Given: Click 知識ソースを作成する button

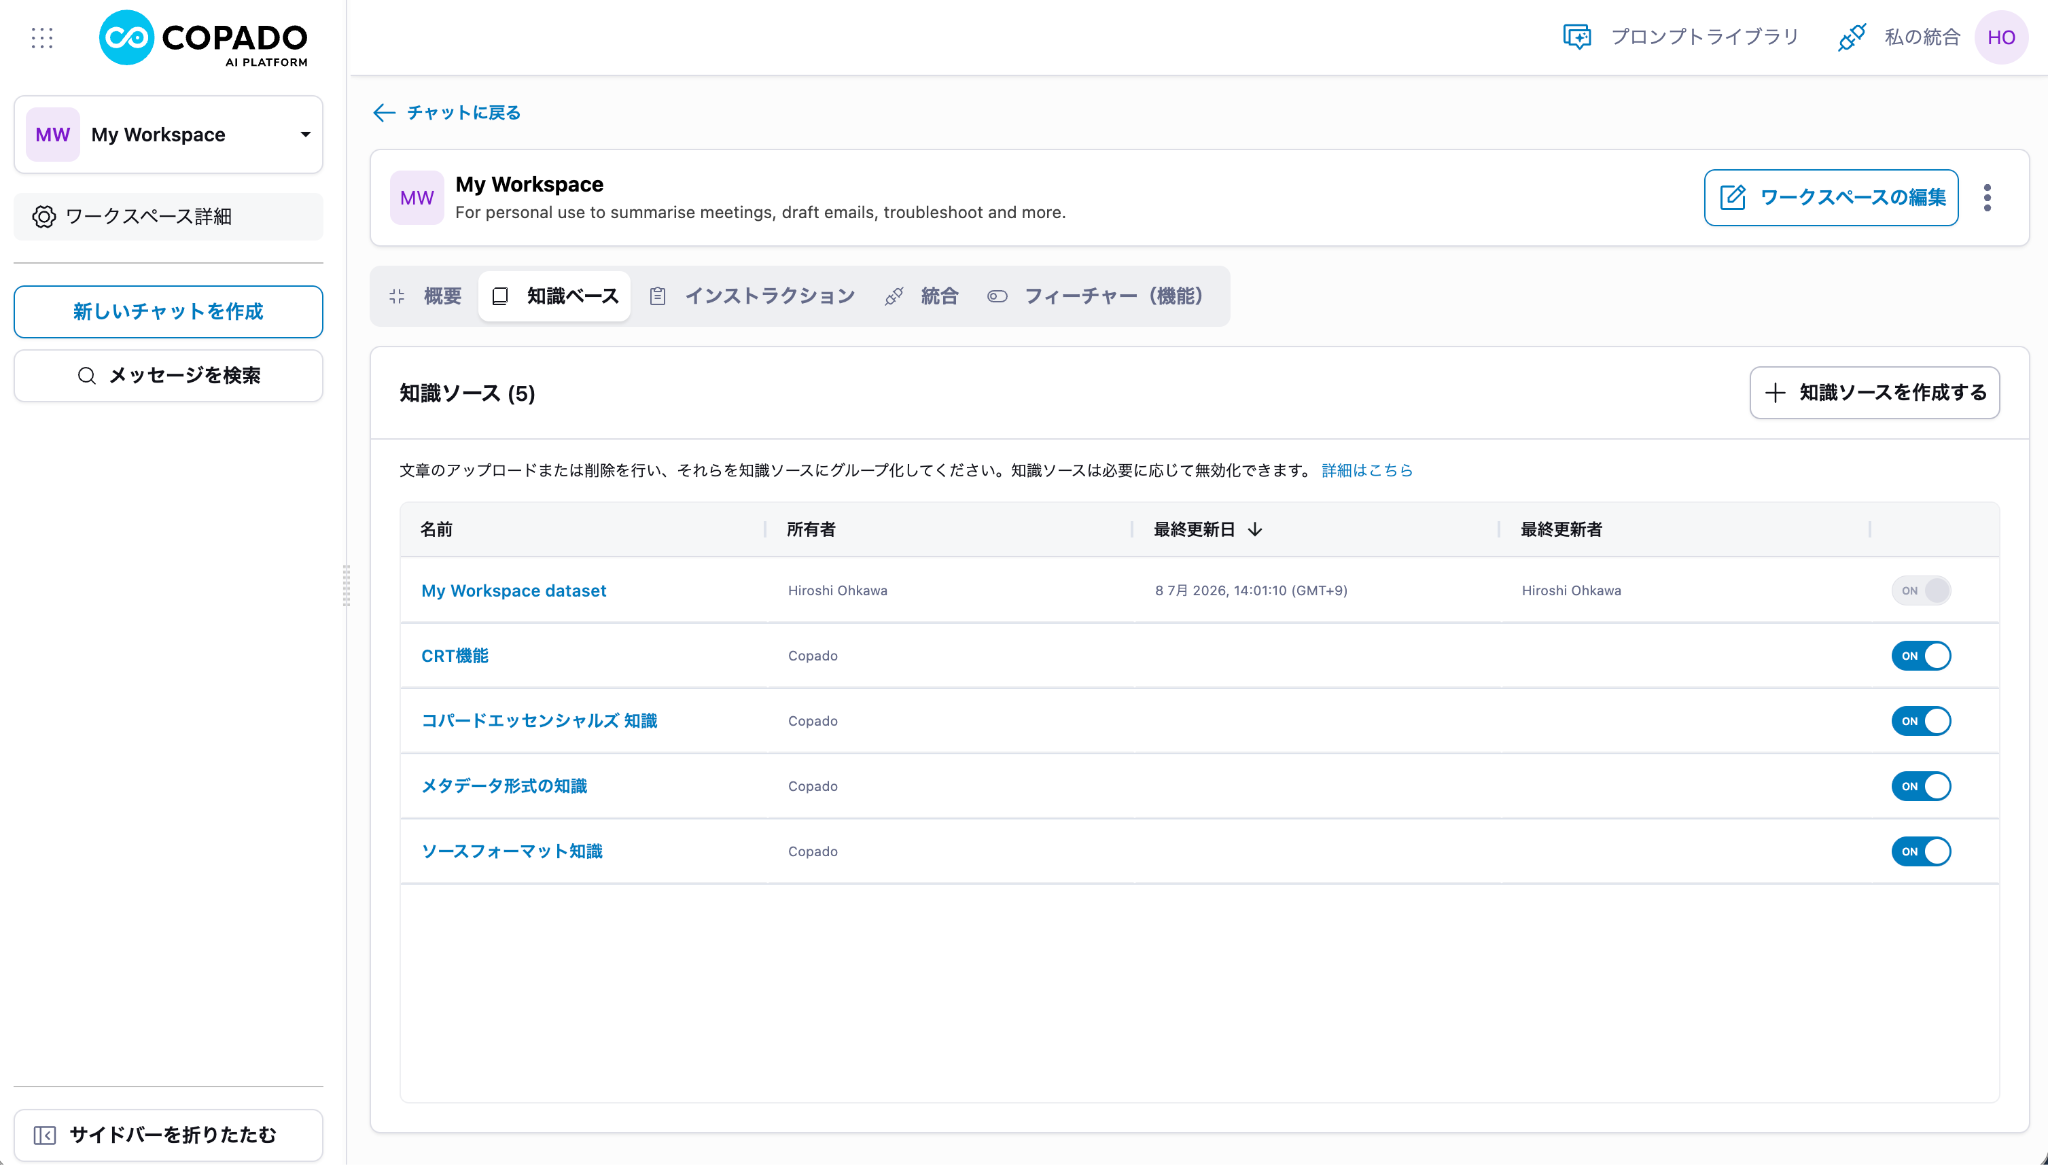Looking at the screenshot, I should point(1874,393).
